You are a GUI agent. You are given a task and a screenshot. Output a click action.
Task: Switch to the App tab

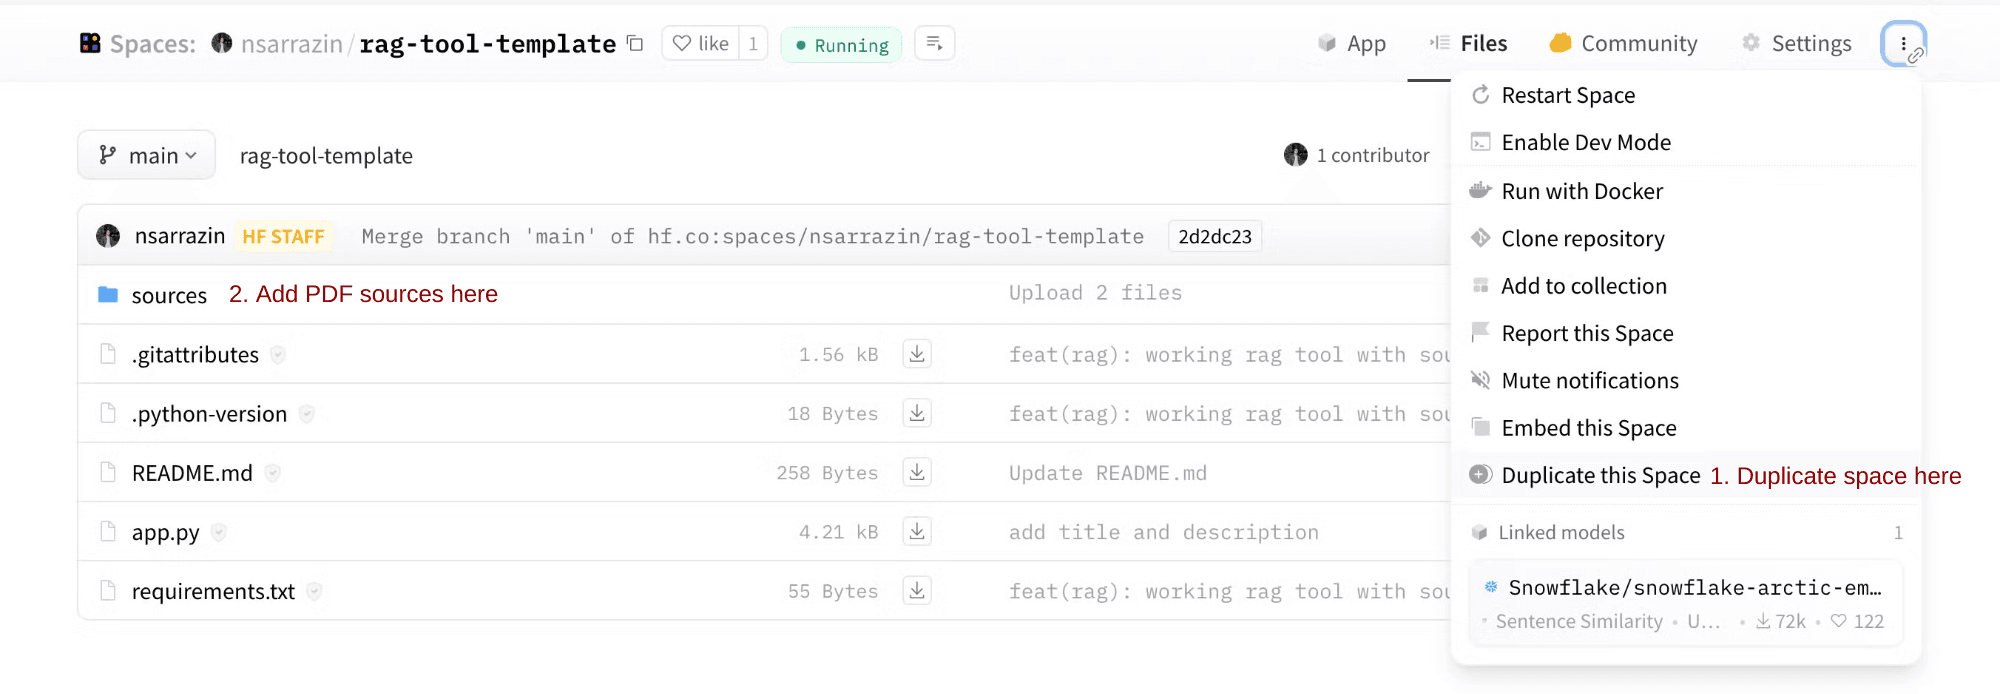tap(1352, 43)
